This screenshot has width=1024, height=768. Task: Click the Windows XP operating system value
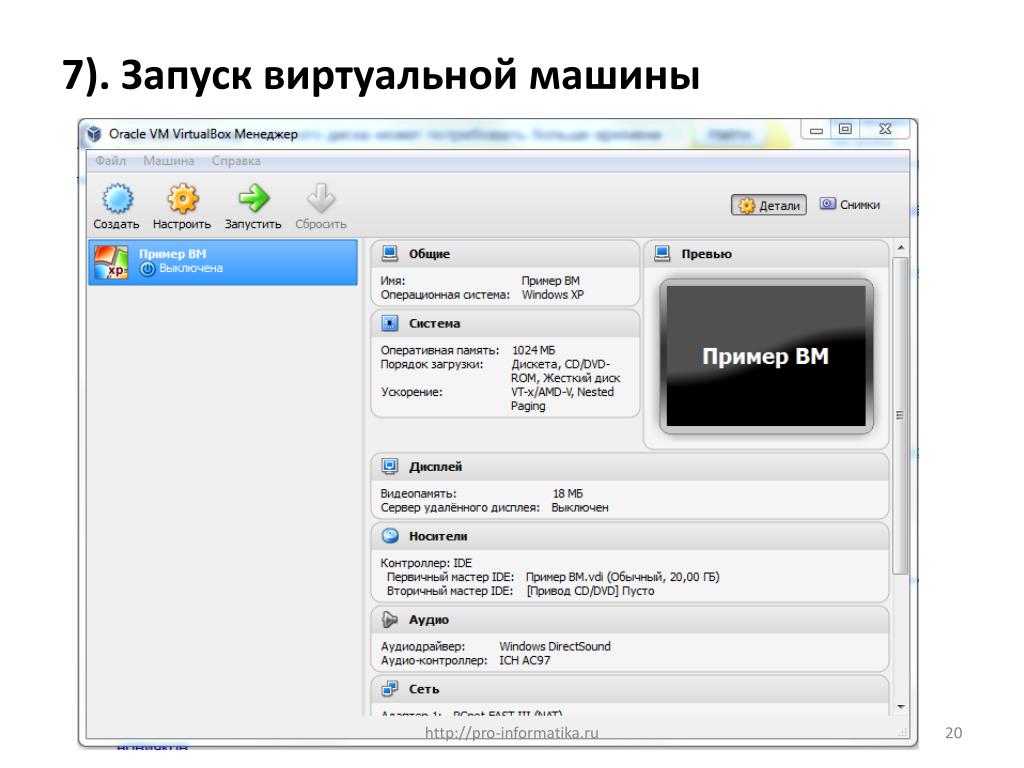point(552,295)
